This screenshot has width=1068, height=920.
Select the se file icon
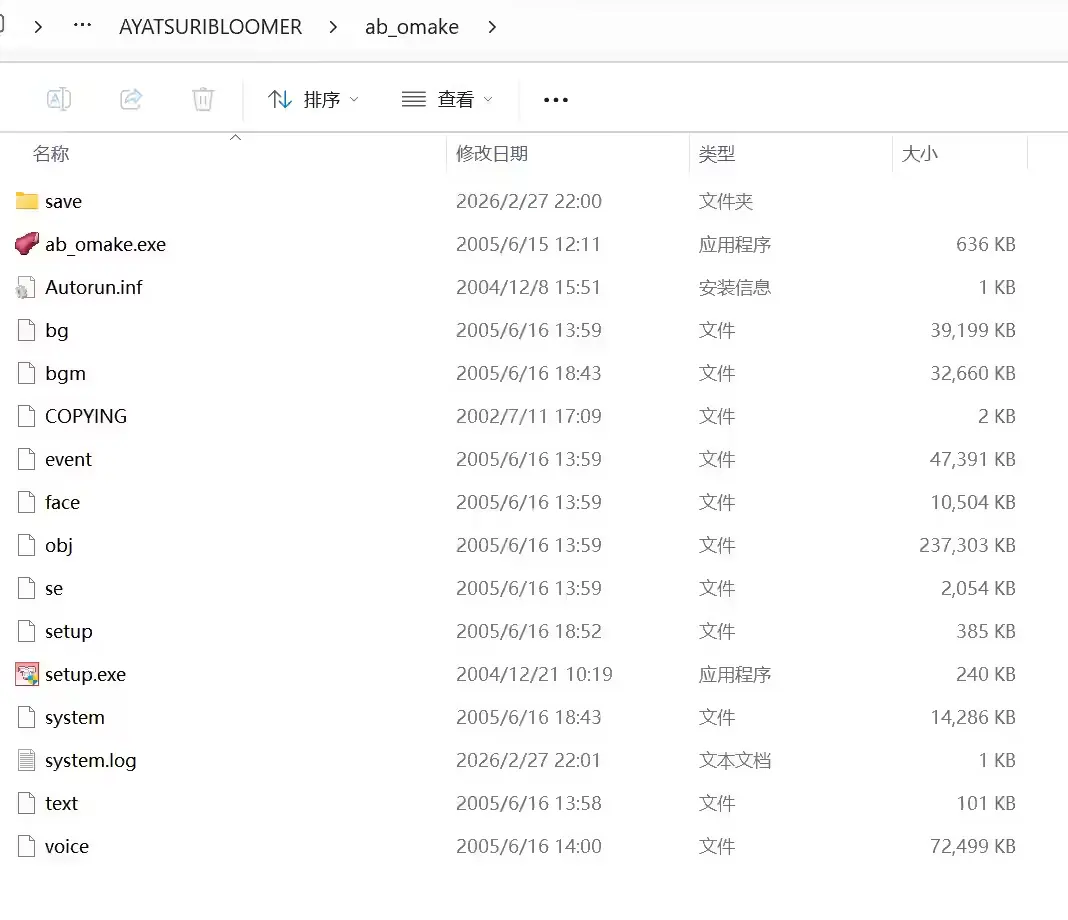click(27, 588)
